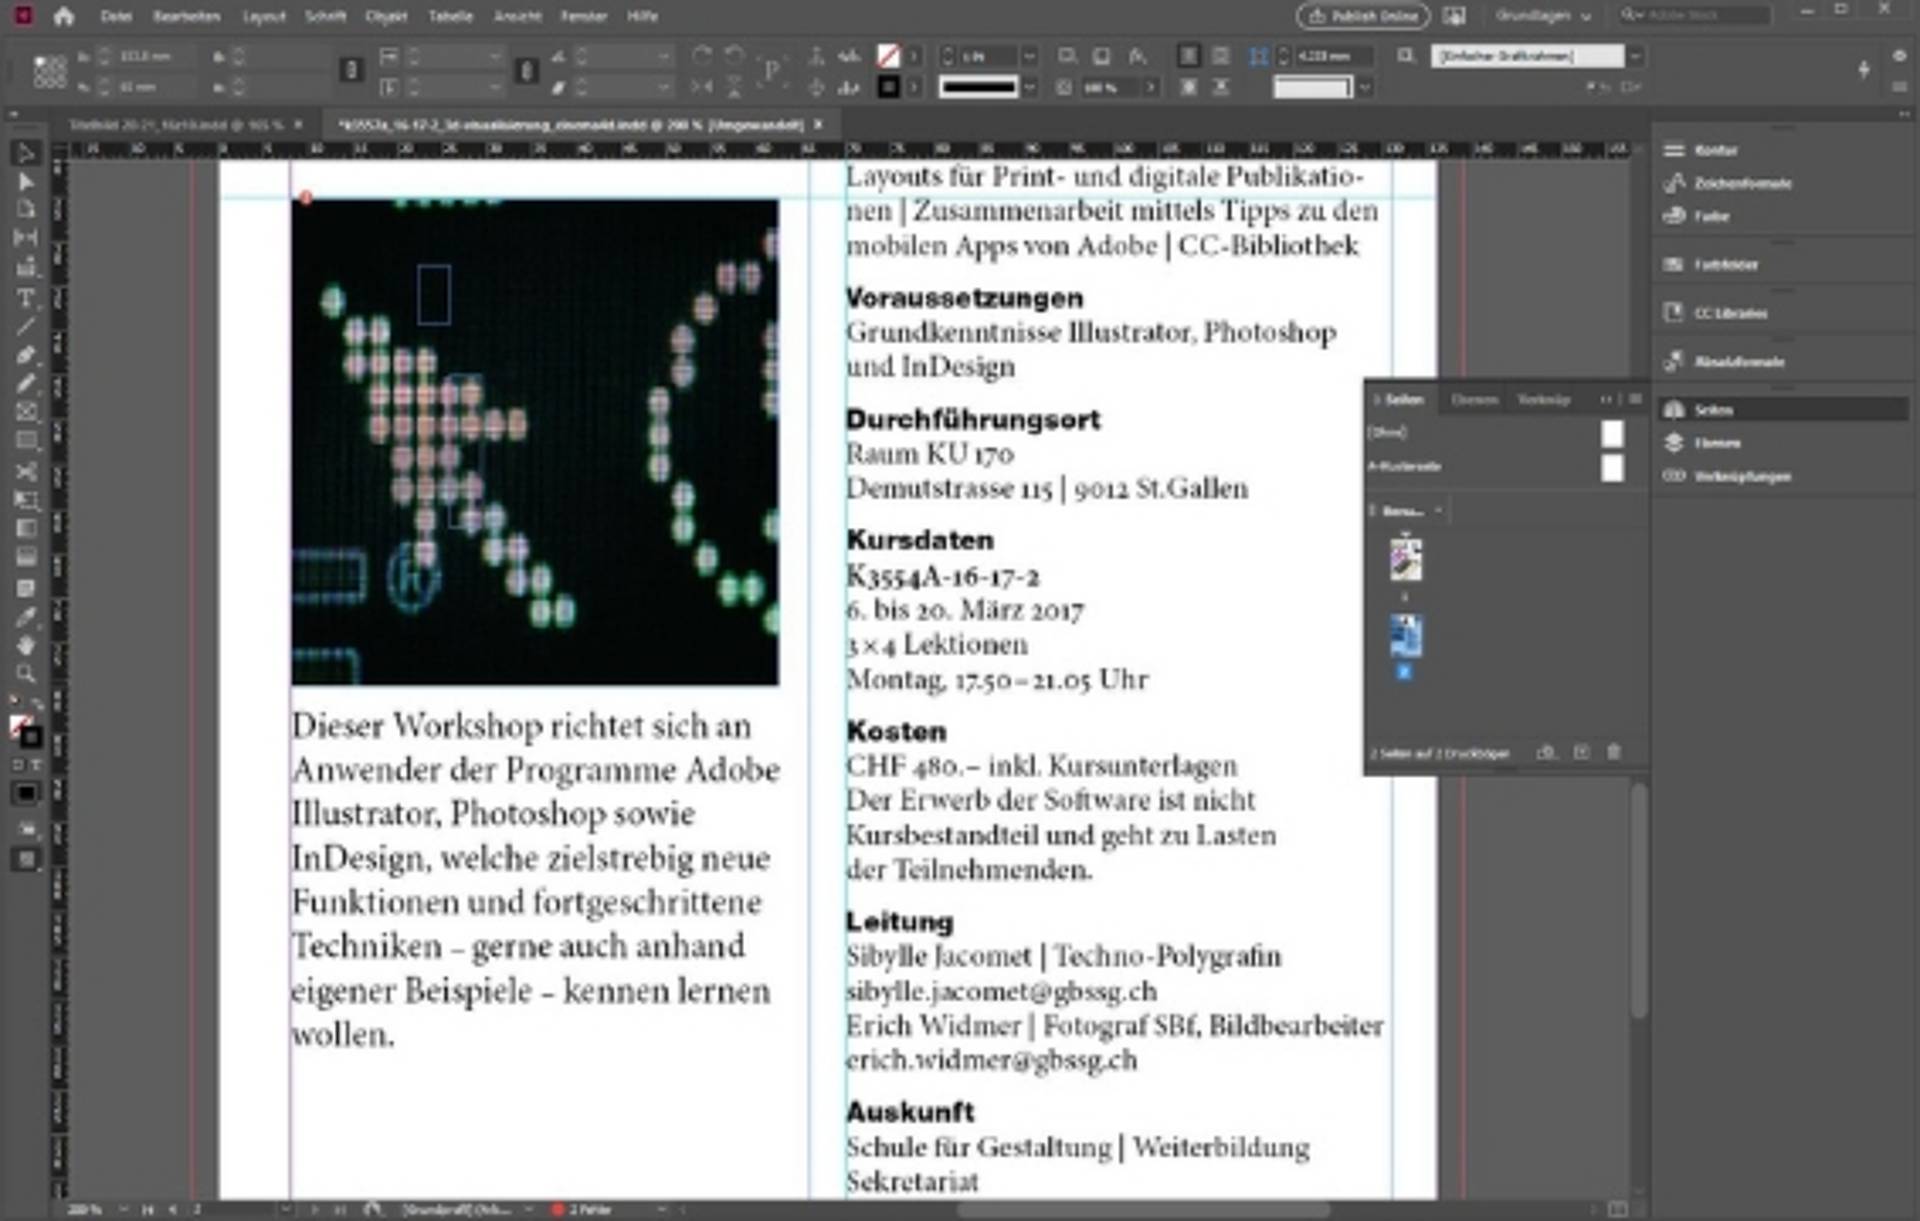Create new page in Seiten panel
This screenshot has width=1920, height=1221.
point(1581,752)
